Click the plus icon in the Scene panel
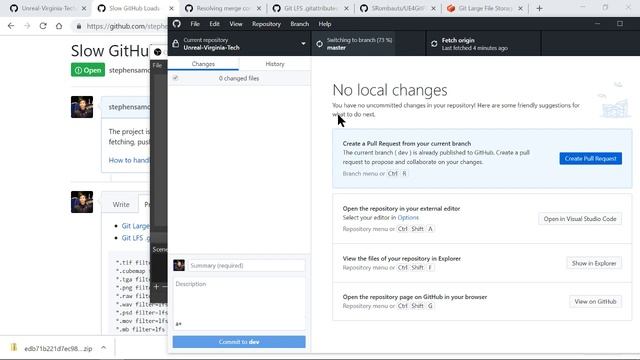Screen dimensions: 640x360 (156, 287)
